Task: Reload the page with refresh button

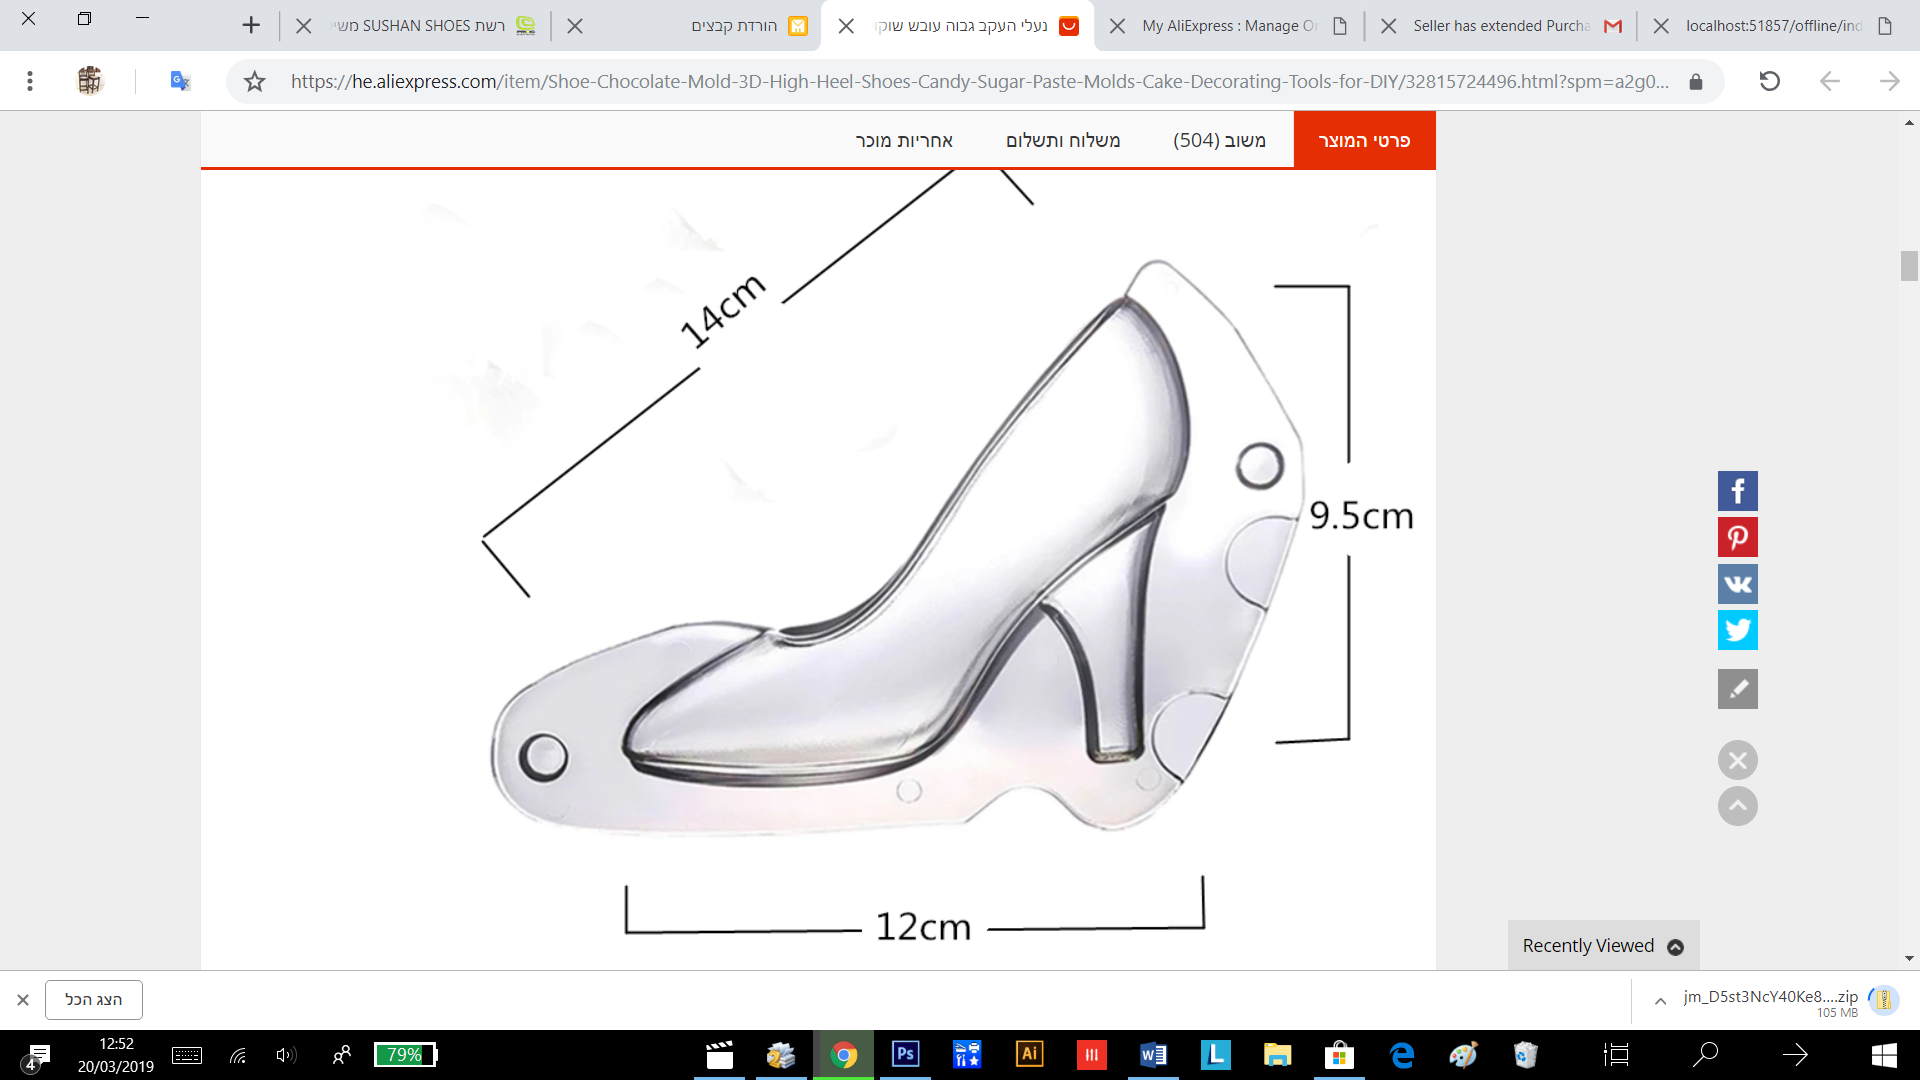Action: (1769, 81)
